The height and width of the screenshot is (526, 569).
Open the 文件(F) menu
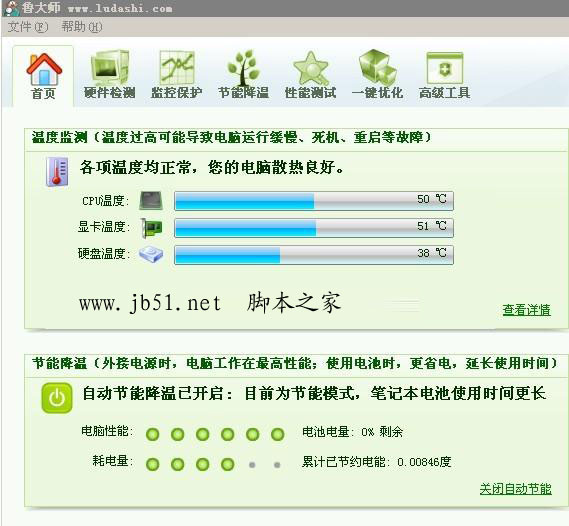coord(28,27)
